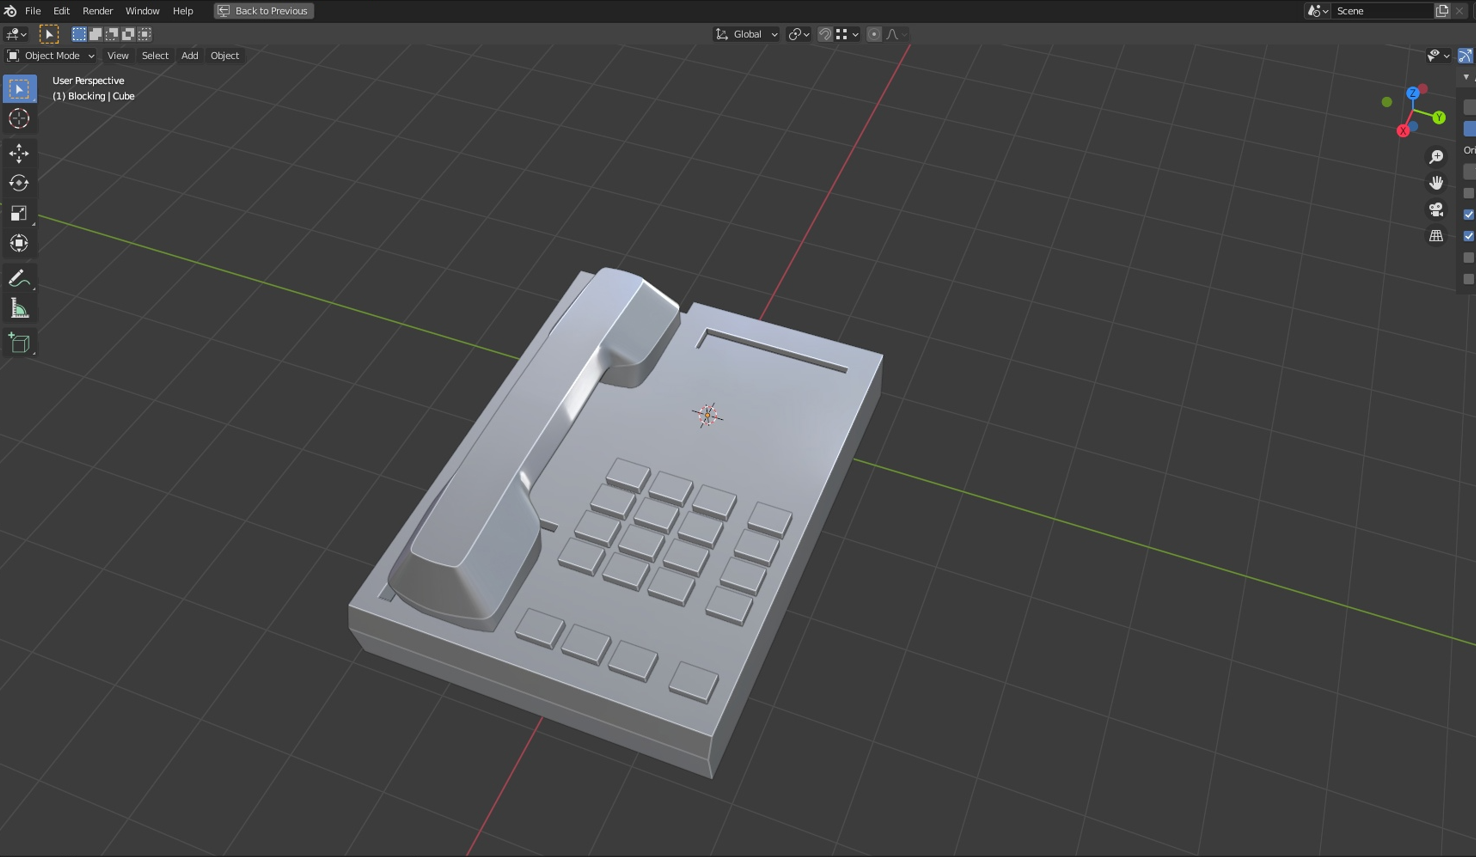
Task: Choose the Cursor tool
Action: (19, 118)
